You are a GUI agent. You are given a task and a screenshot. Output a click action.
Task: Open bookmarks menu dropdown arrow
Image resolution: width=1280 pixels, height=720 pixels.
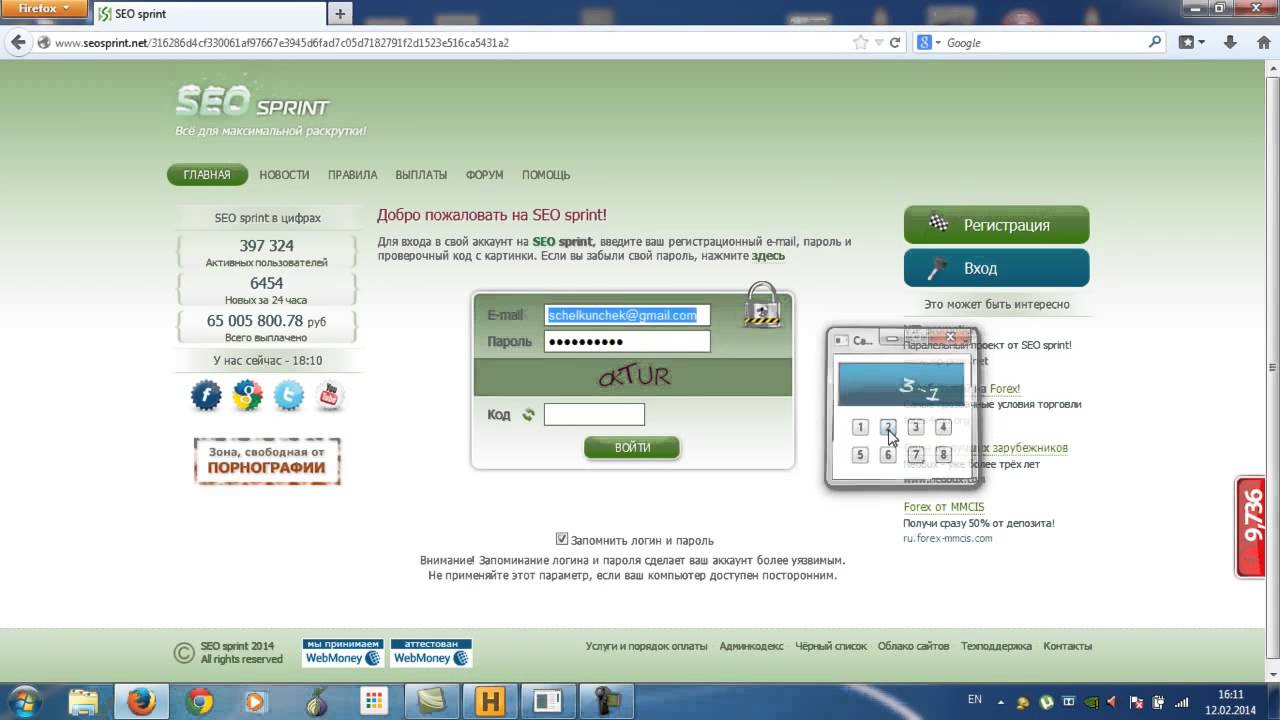(1202, 43)
